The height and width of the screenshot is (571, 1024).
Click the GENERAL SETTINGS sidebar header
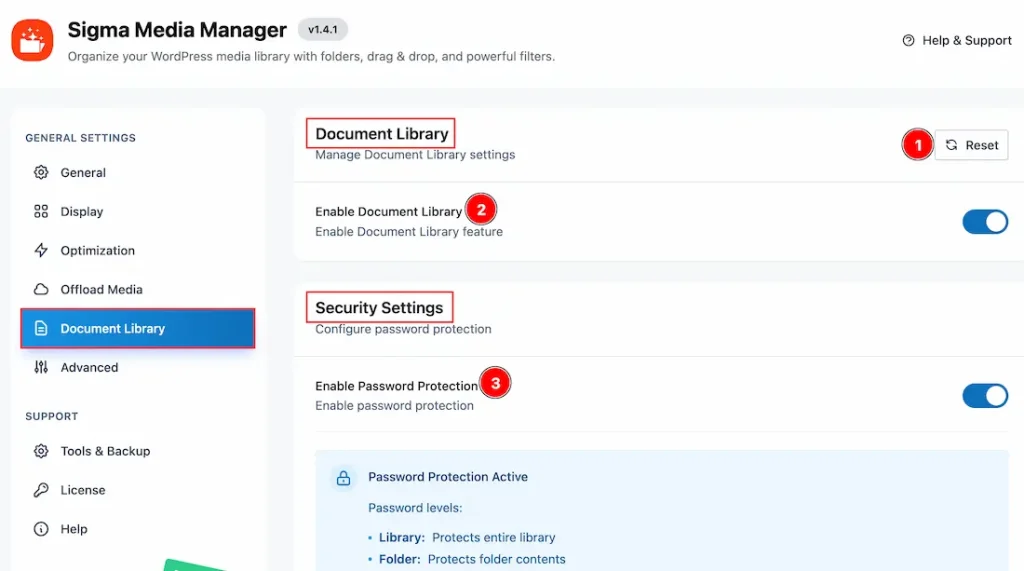80,138
